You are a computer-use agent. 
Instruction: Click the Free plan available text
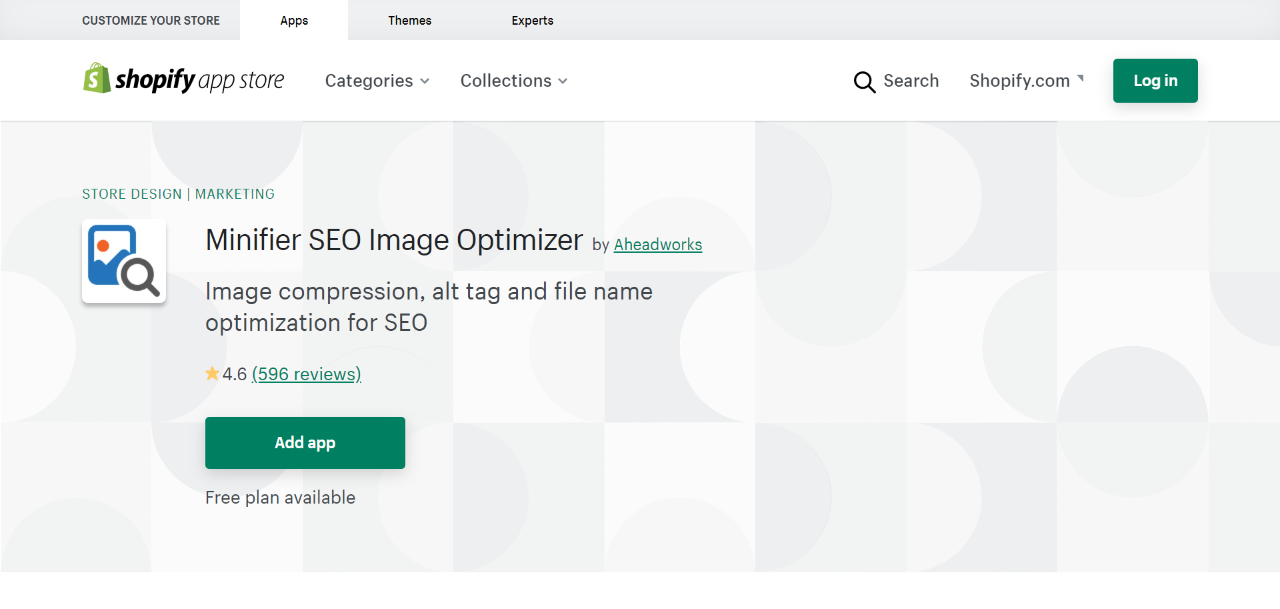[280, 497]
